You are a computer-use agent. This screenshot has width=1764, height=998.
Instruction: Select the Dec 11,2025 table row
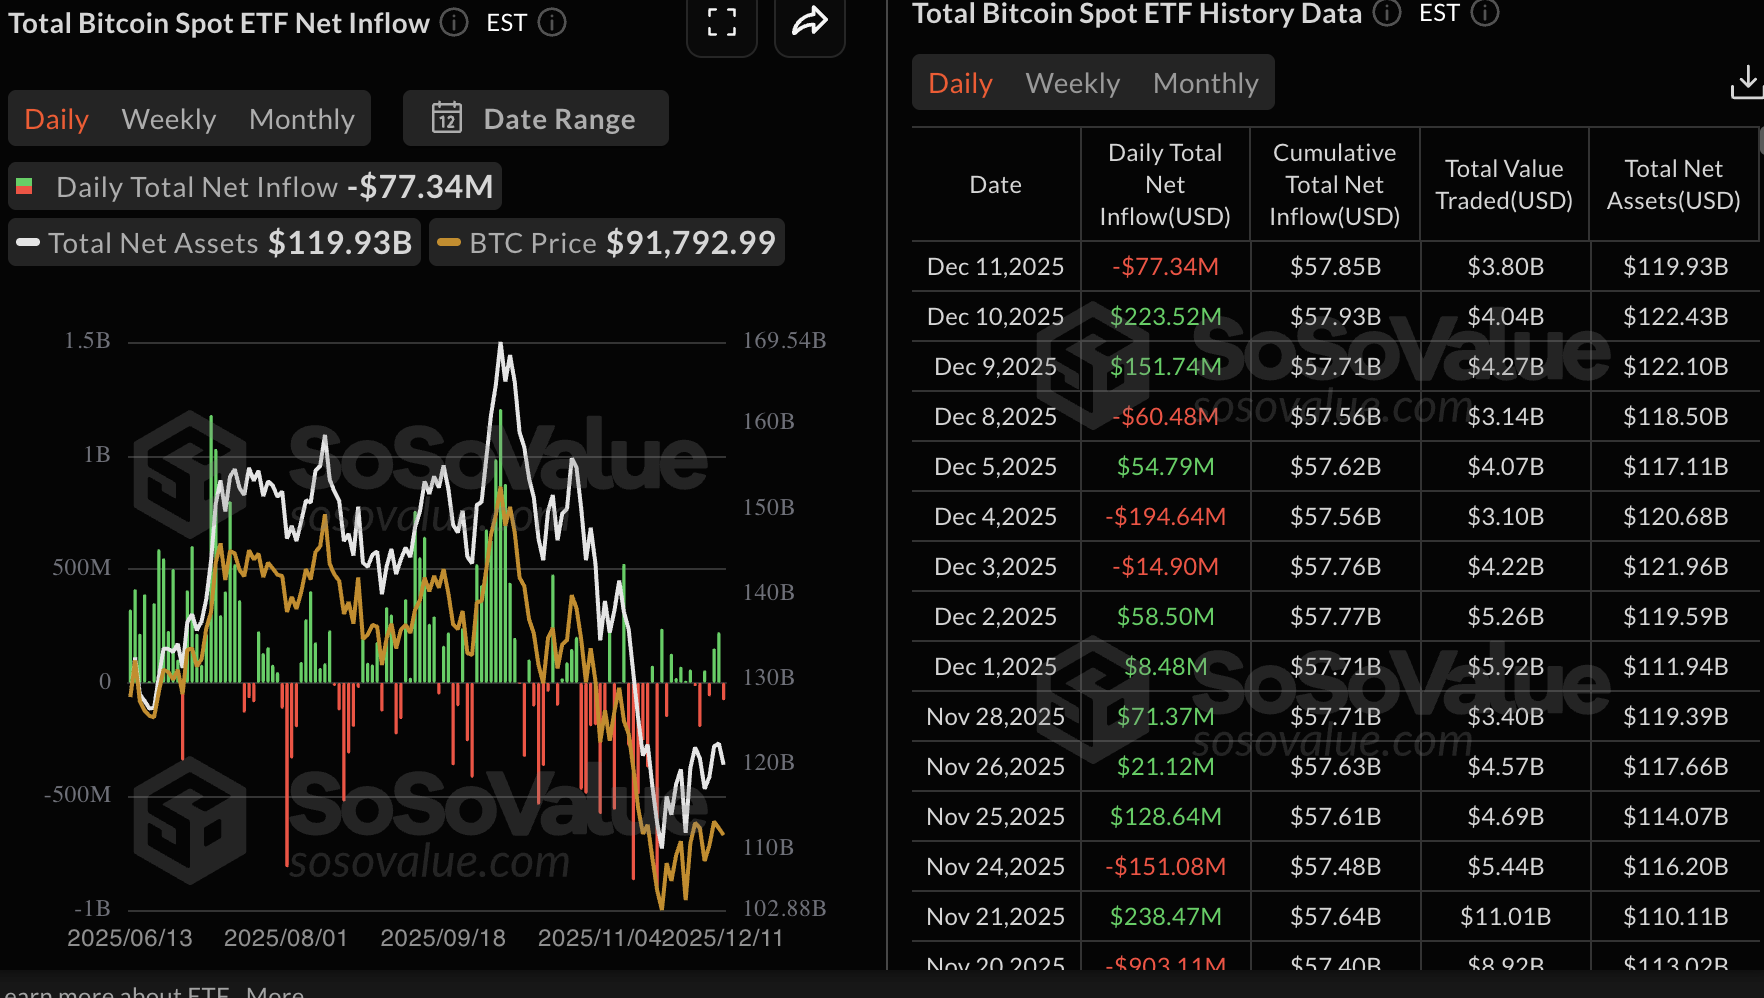click(994, 266)
